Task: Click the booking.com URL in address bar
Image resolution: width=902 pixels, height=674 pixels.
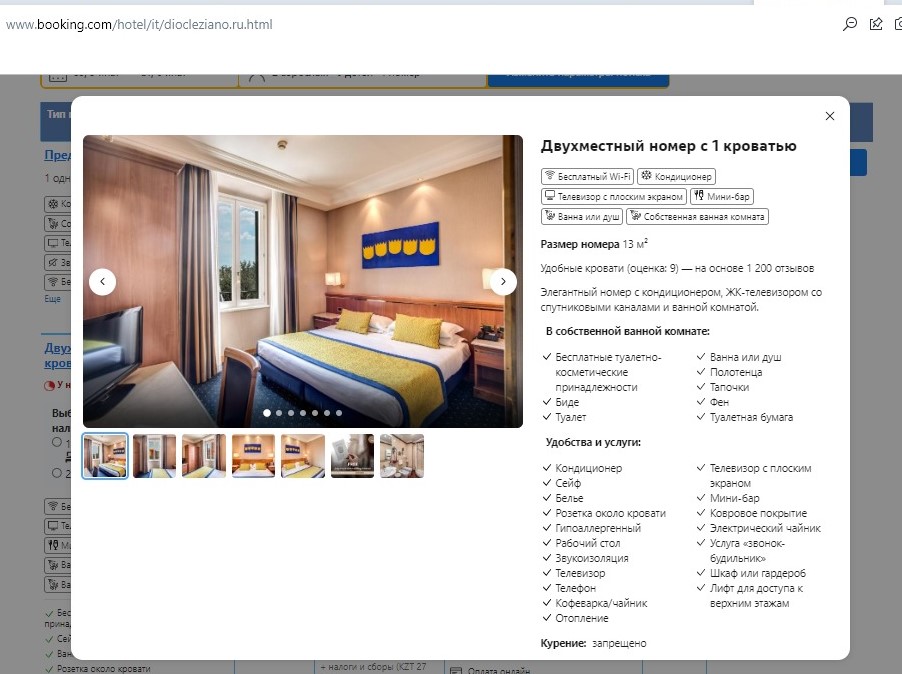Action: pos(139,24)
